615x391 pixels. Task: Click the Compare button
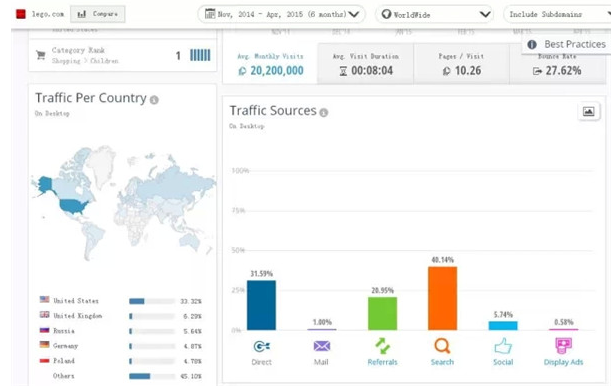[98, 14]
